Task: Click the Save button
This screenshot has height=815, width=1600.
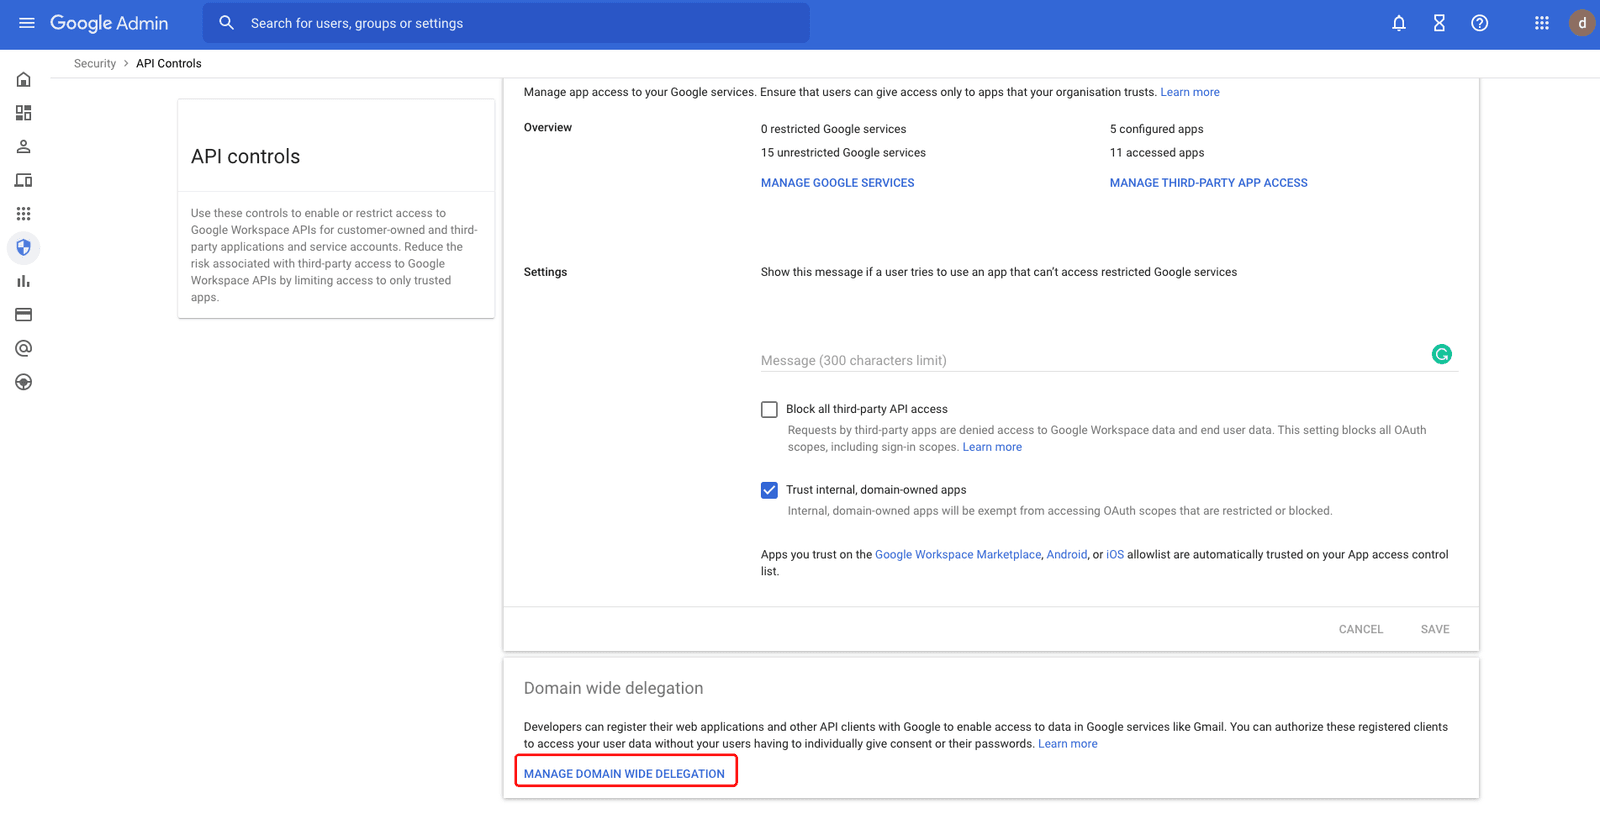Action: [1435, 629]
